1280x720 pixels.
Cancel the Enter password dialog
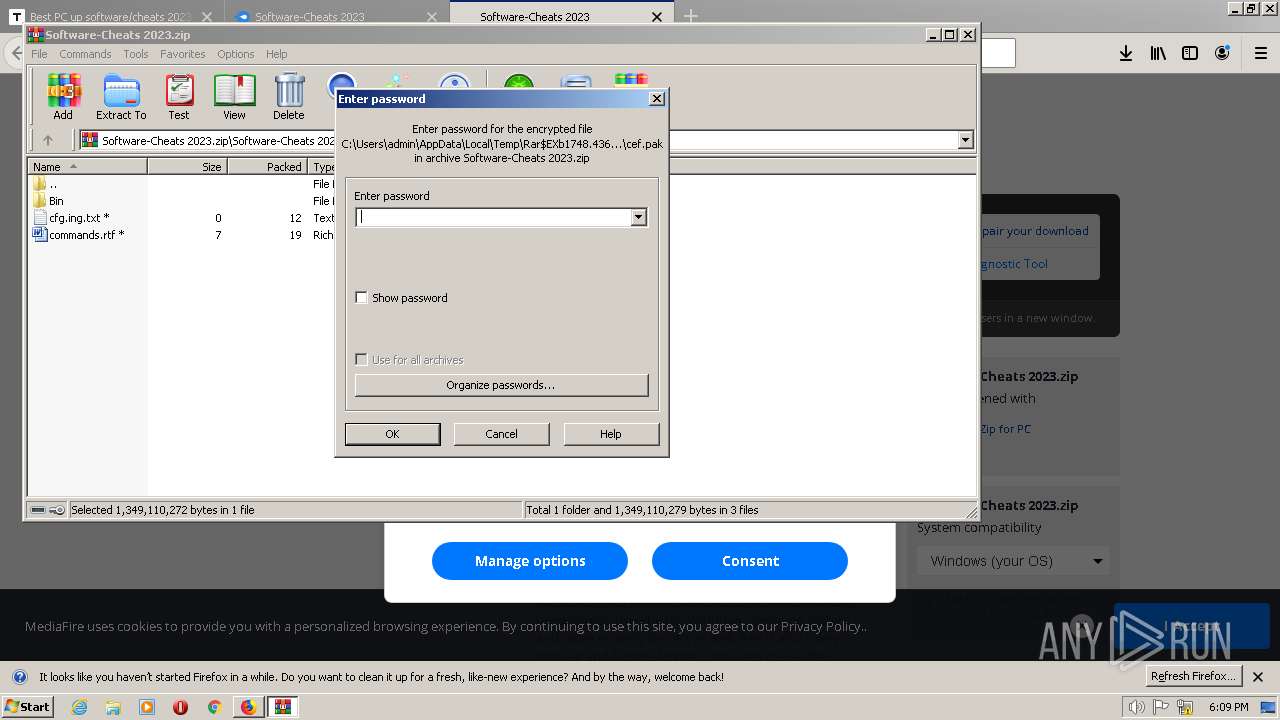[501, 434]
